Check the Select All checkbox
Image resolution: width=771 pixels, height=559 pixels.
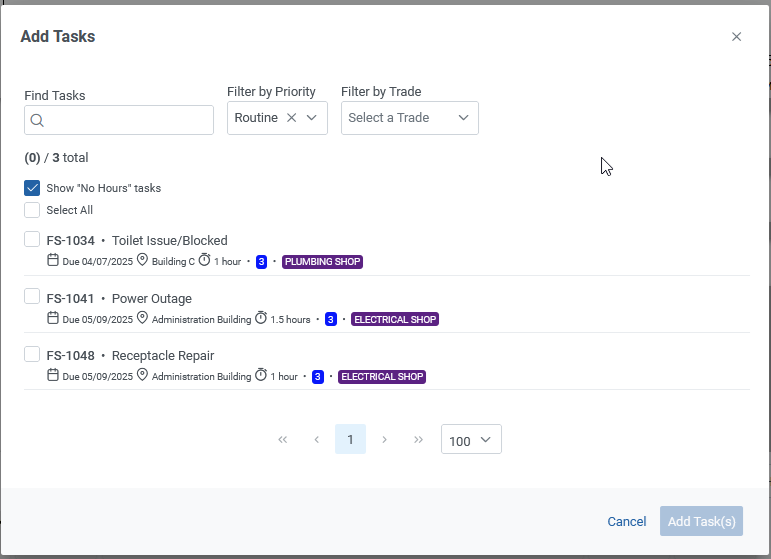click(x=32, y=210)
